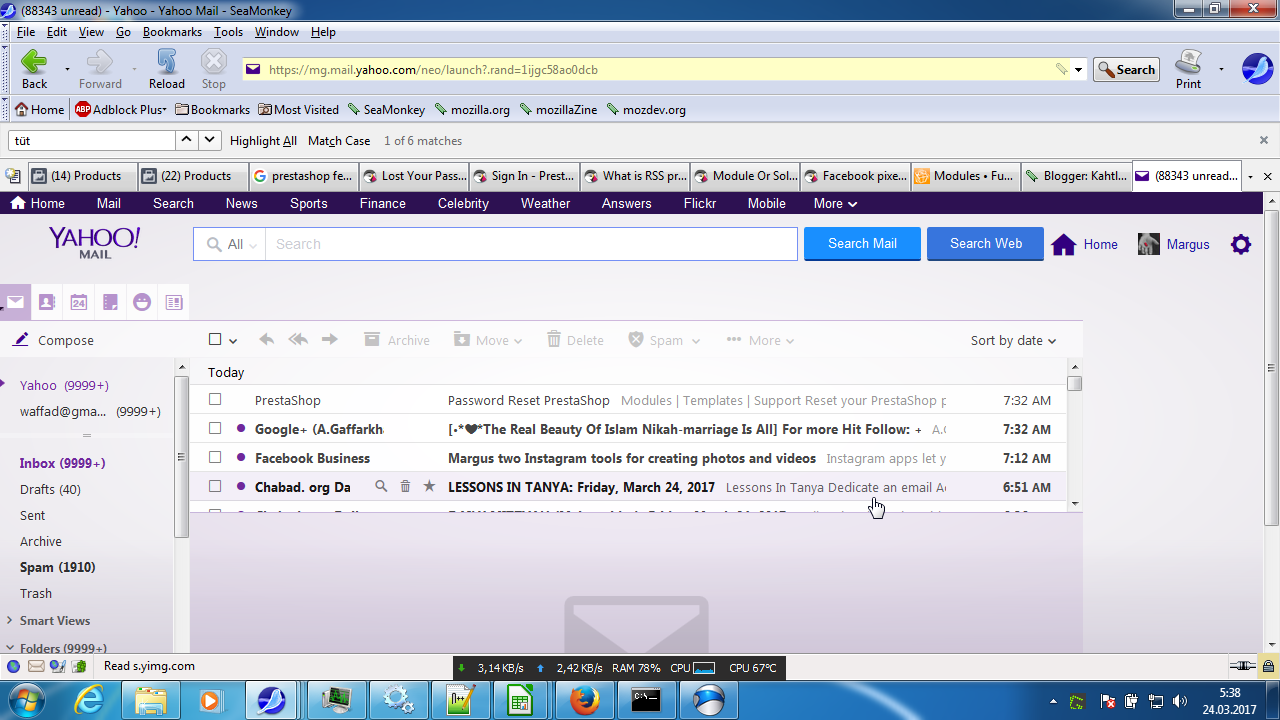Click the Search Mail button
The height and width of the screenshot is (720, 1280).
(862, 244)
